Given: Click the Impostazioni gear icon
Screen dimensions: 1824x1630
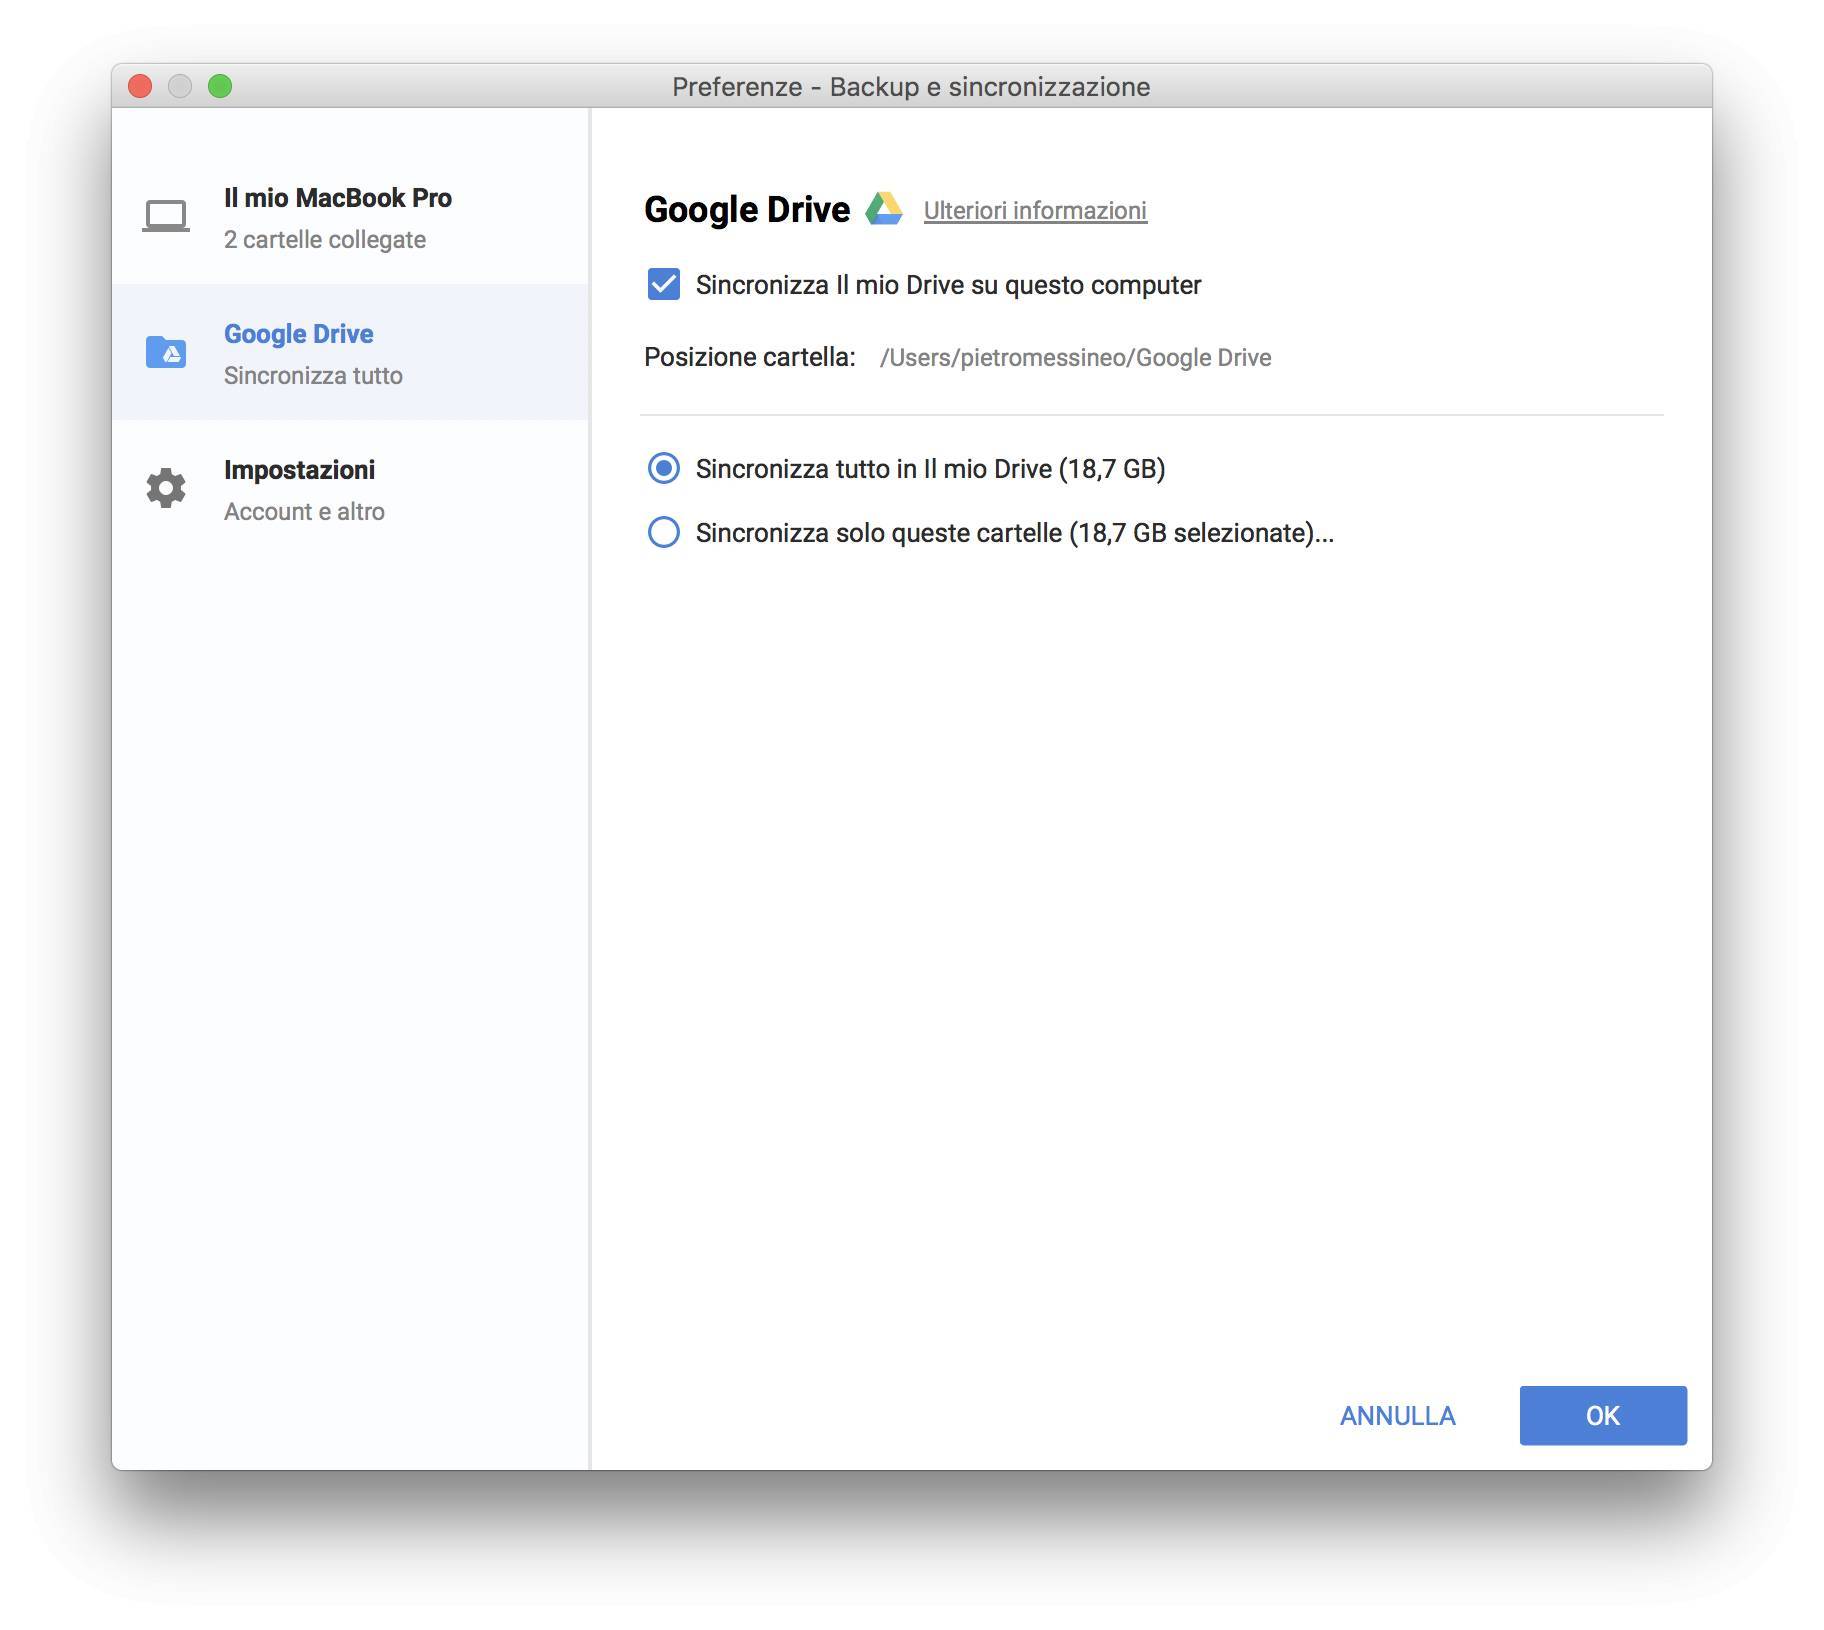Looking at the screenshot, I should tap(166, 488).
